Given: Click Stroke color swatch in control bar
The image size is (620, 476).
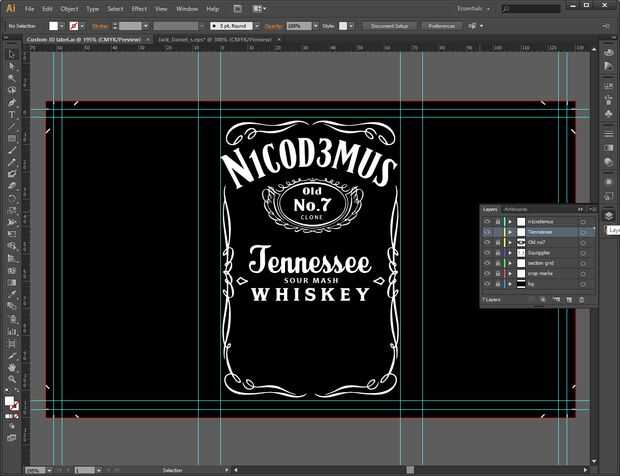Looking at the screenshot, I should pyautogui.click(x=74, y=26).
